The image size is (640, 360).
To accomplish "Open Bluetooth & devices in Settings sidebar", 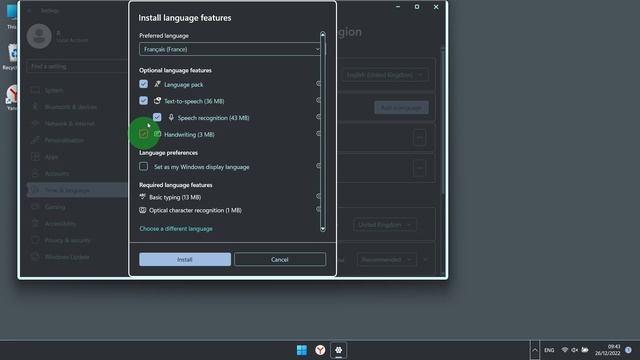I will (78, 107).
